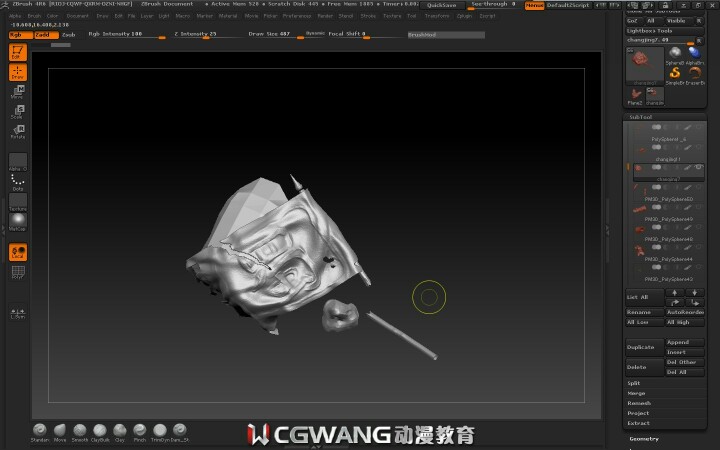Toggle Dynamic draw size
720x450 pixels.
click(x=315, y=34)
